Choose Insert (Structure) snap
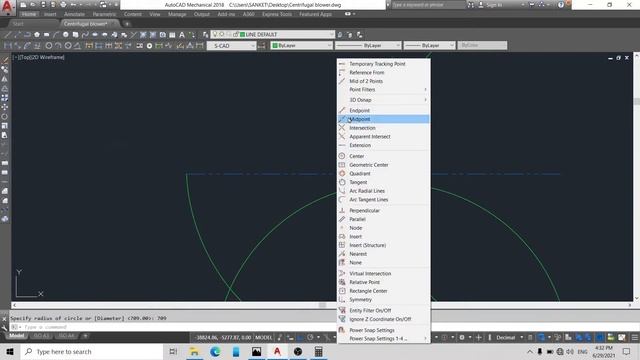Image resolution: width=640 pixels, height=360 pixels. [x=383, y=245]
